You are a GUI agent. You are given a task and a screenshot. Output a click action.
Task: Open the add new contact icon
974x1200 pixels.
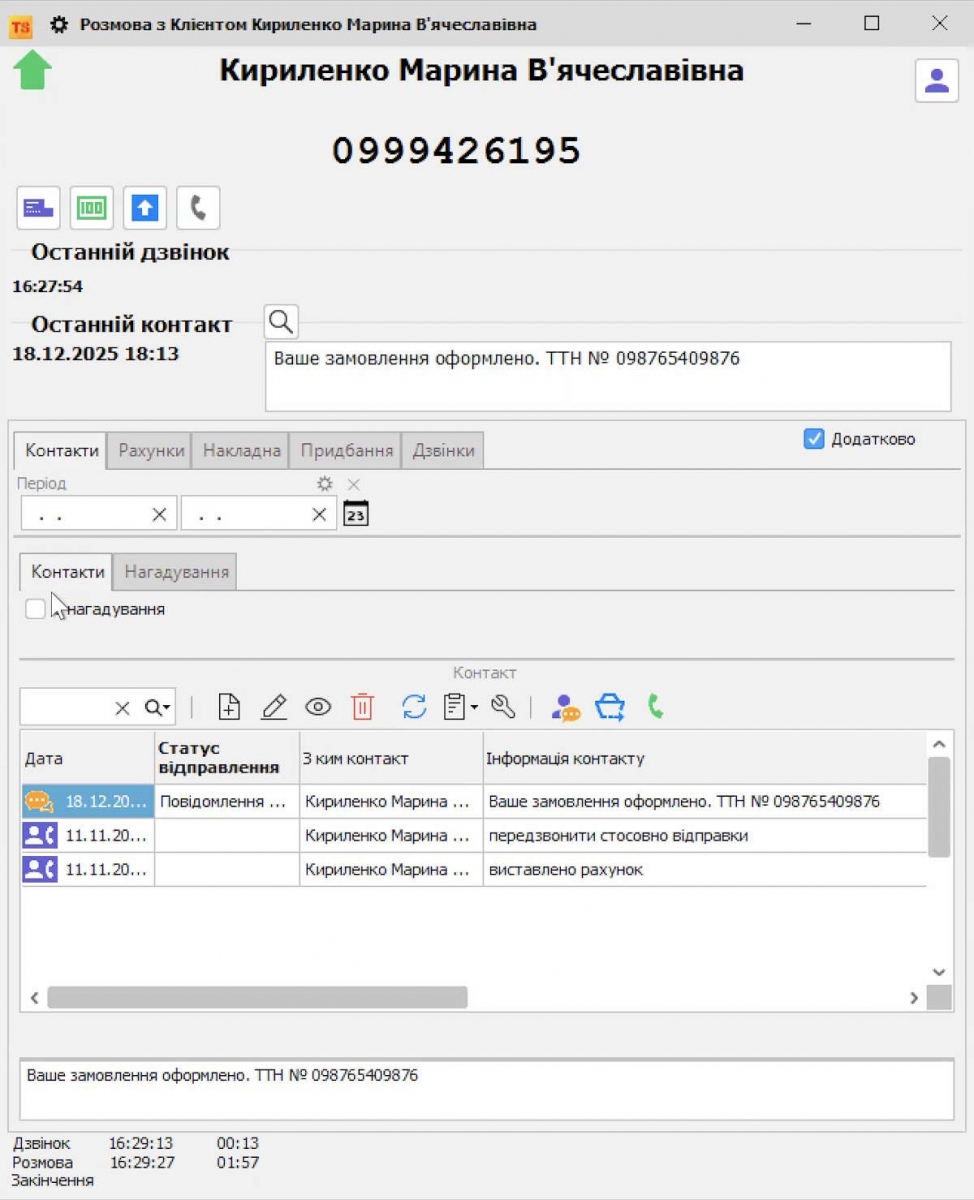(229, 706)
